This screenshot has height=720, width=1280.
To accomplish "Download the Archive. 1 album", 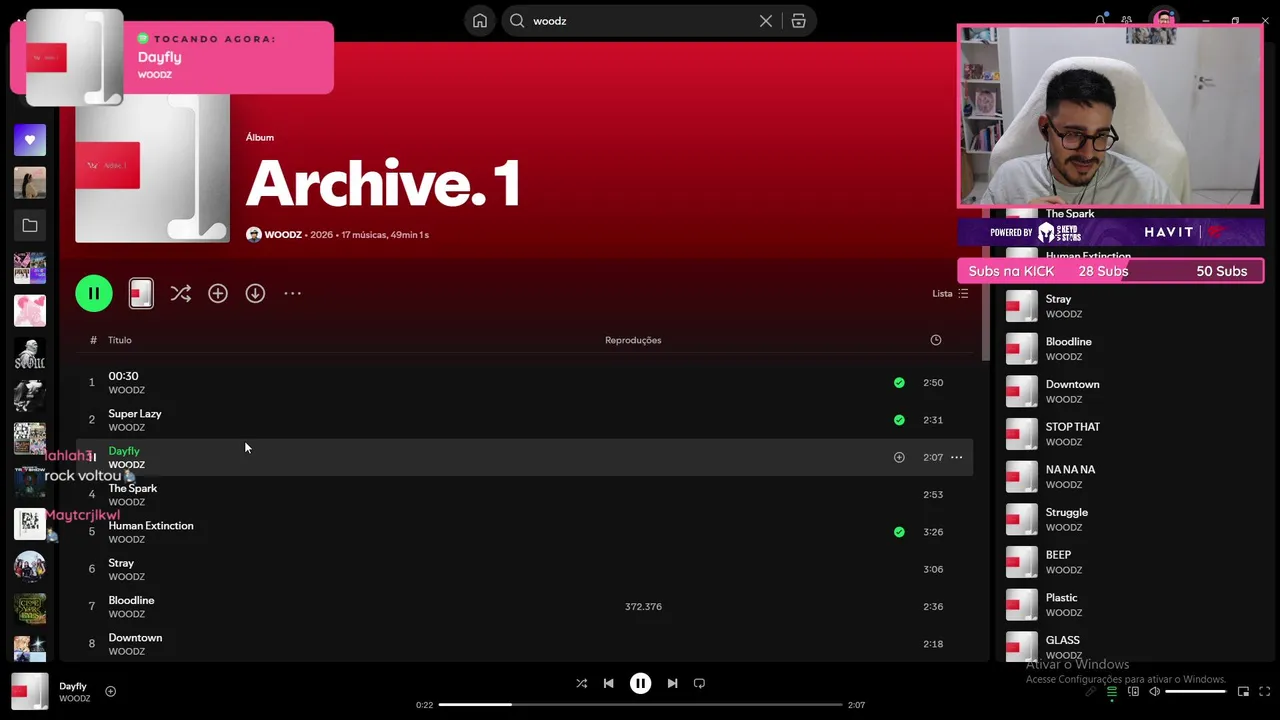I will point(255,293).
